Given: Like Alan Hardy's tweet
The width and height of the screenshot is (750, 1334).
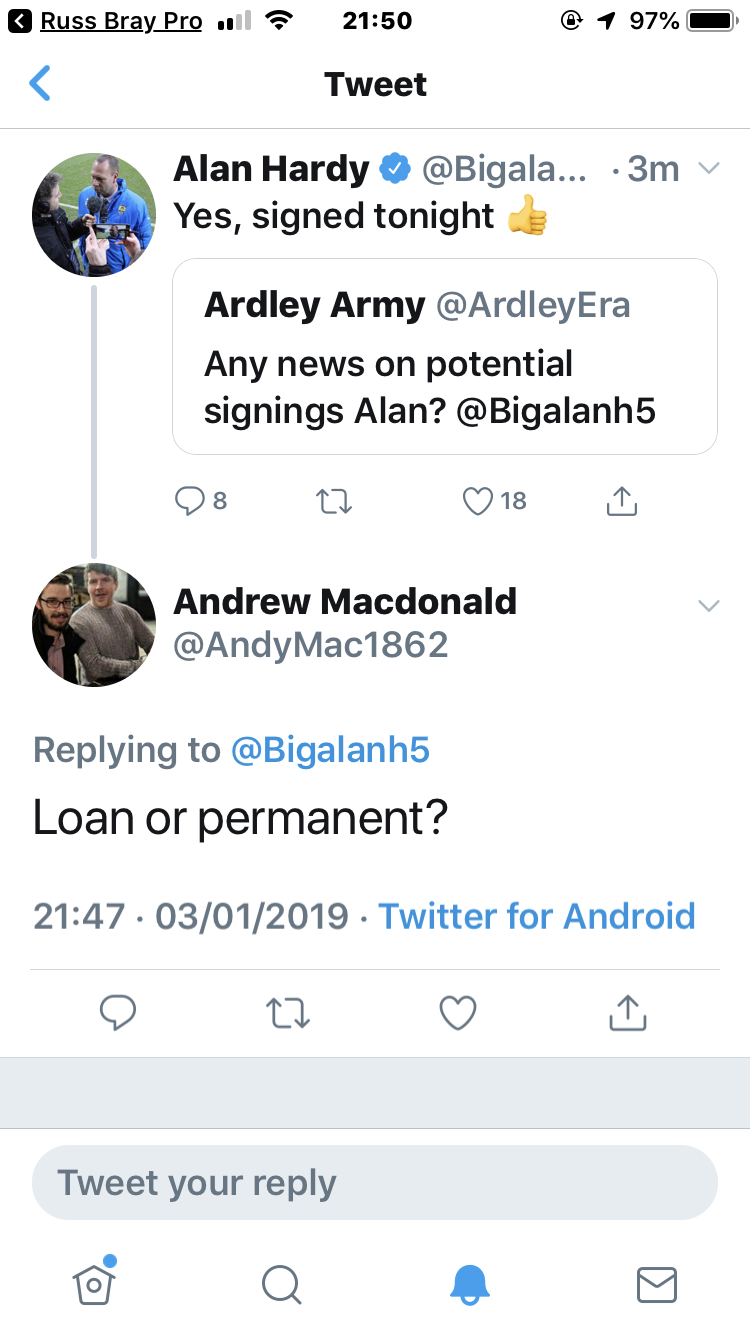Looking at the screenshot, I should point(479,501).
